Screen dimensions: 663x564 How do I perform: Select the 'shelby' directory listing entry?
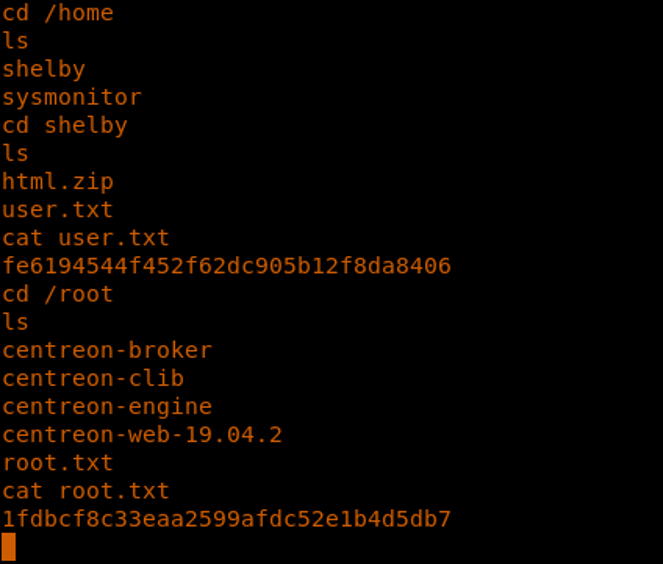[x=43, y=69]
